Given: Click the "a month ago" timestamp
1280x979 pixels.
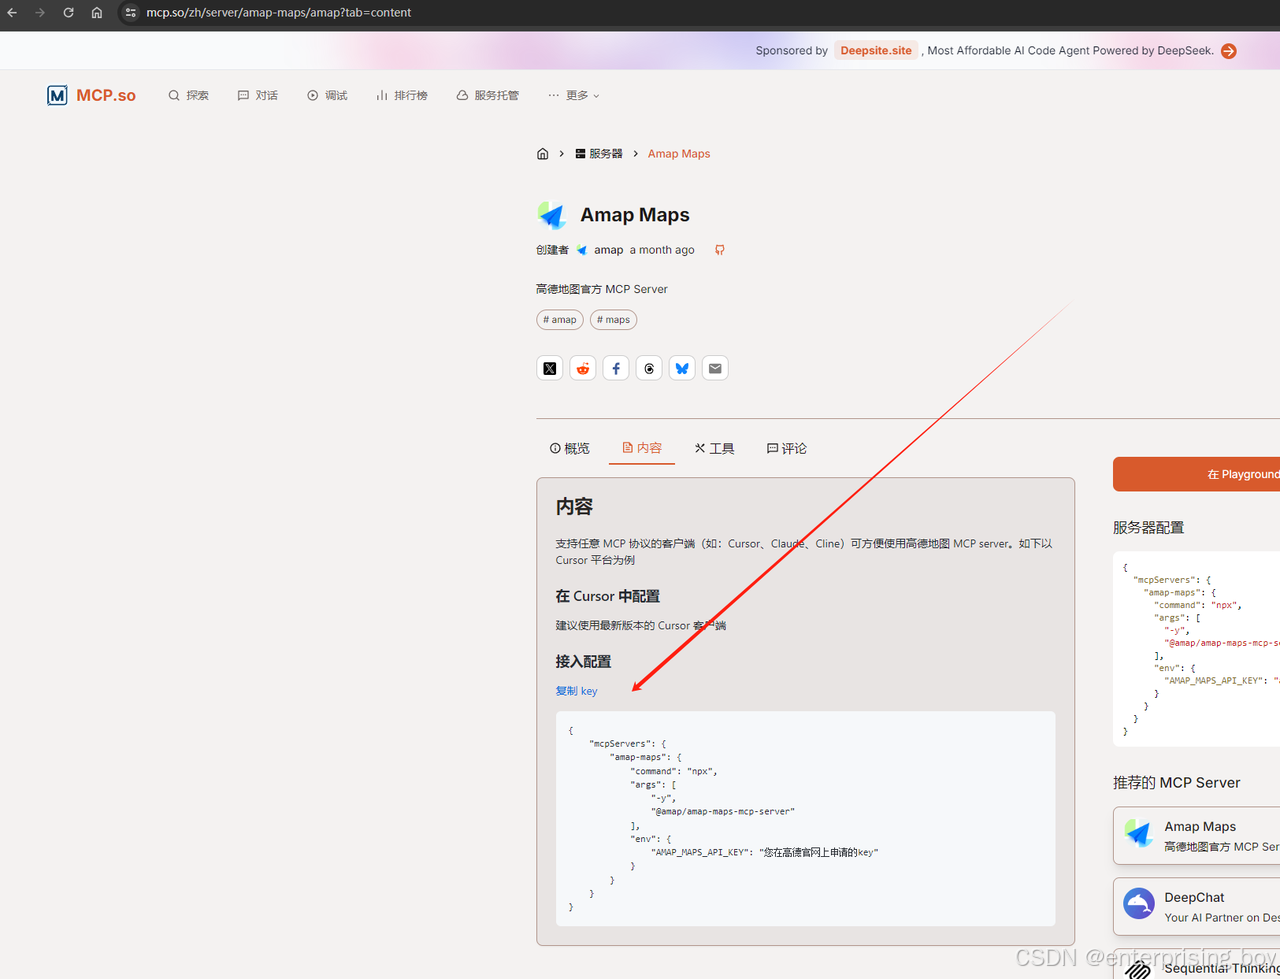Looking at the screenshot, I should pyautogui.click(x=662, y=250).
